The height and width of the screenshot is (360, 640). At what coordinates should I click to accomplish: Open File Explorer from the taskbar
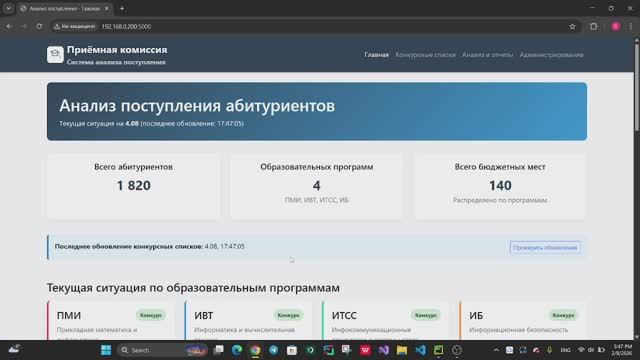[402, 350]
